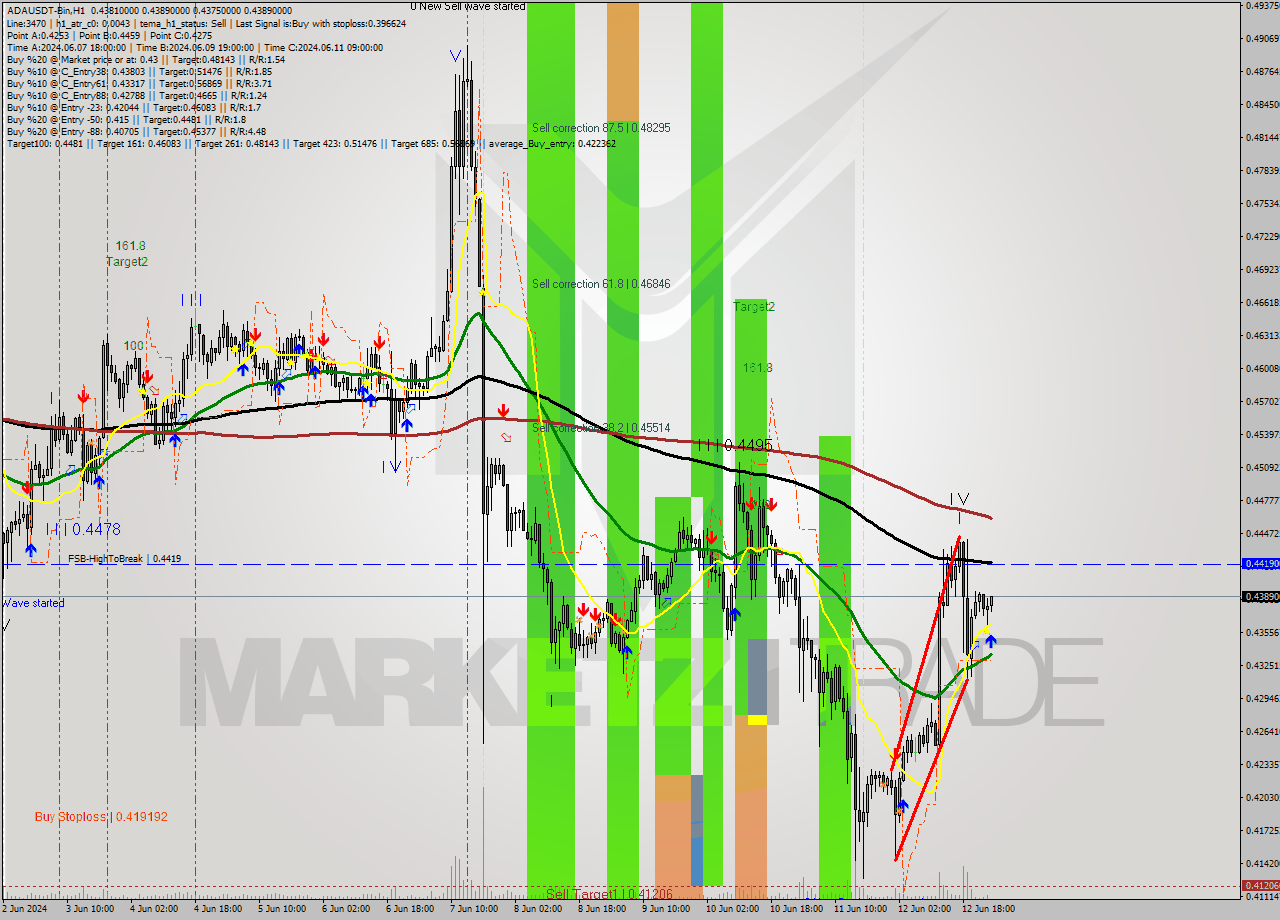
Task: Select the '6 Jun 18:00' time axis label
Action: click(x=409, y=909)
